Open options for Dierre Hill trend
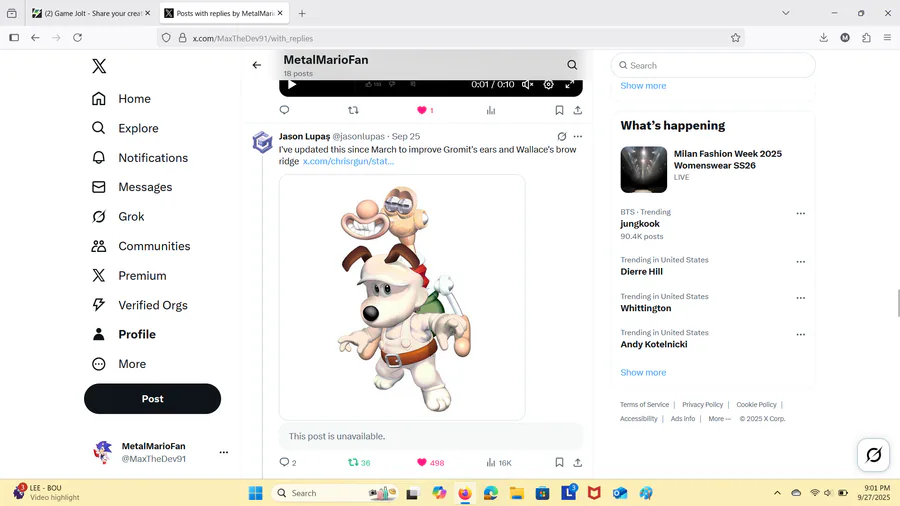 tap(800, 262)
